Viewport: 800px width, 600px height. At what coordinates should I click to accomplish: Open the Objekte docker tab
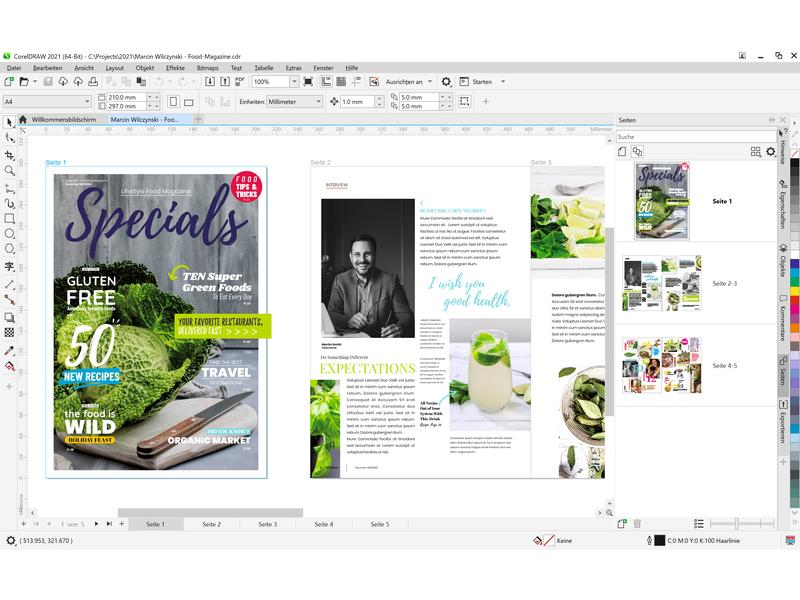pyautogui.click(x=783, y=259)
